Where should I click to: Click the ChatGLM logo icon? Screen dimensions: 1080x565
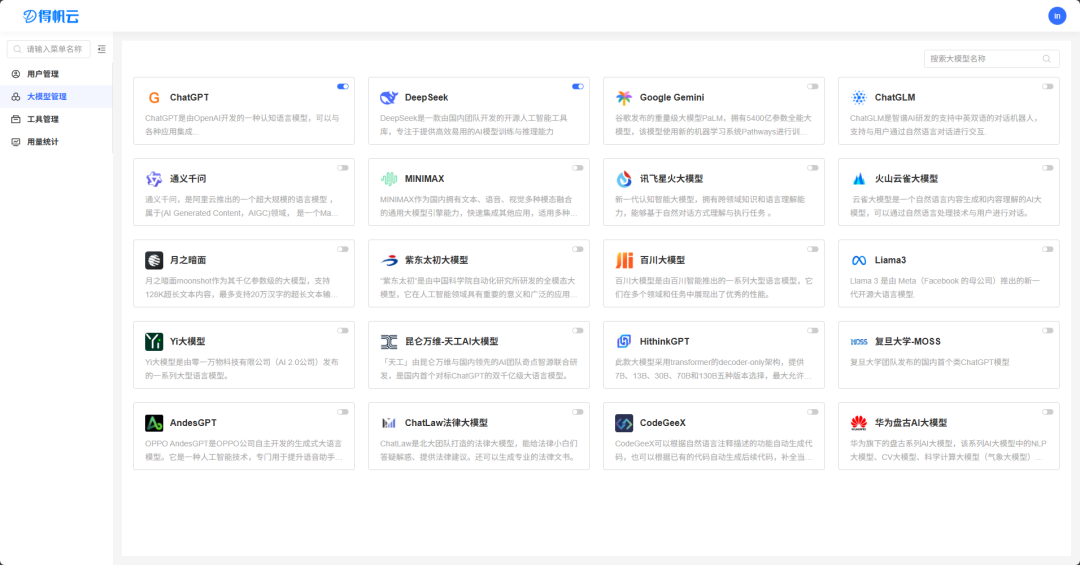coord(859,98)
